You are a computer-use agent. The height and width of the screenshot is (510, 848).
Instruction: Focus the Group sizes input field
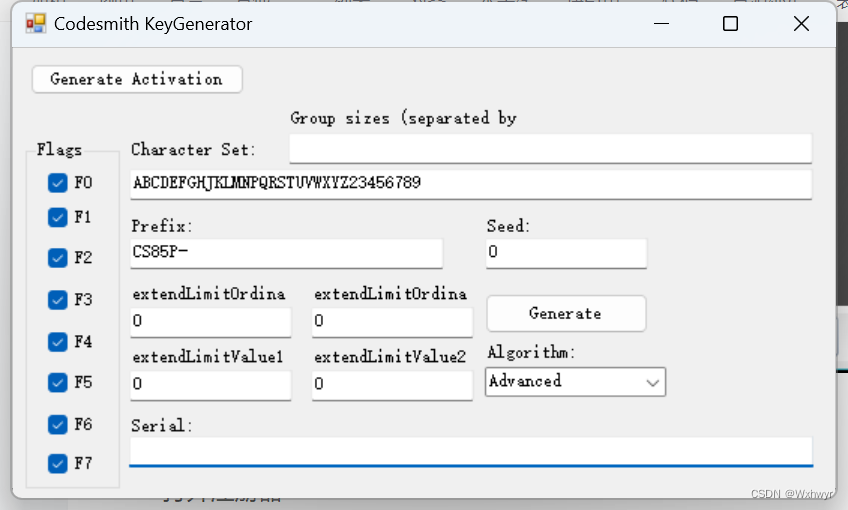(551, 148)
